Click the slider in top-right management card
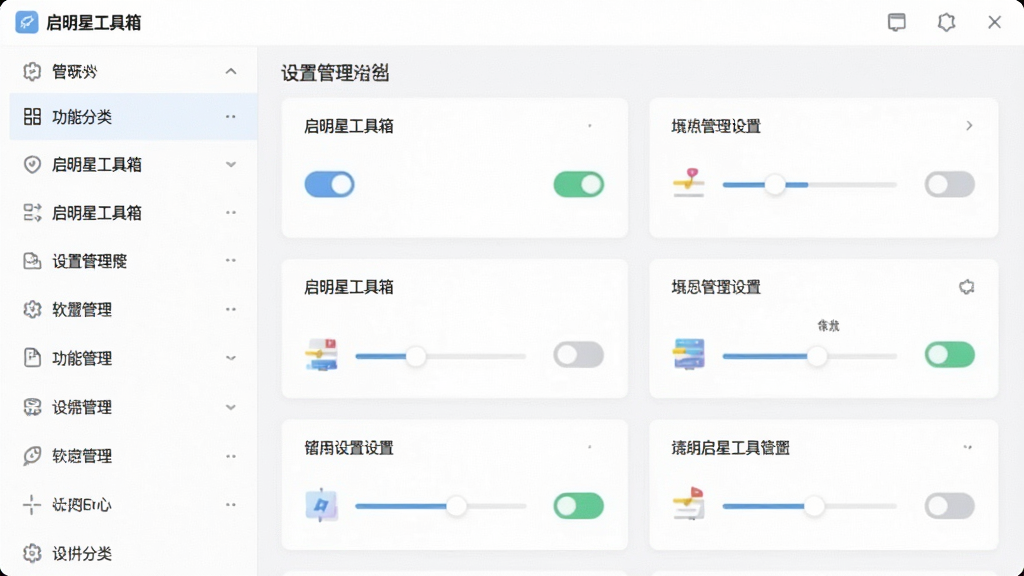 point(810,185)
